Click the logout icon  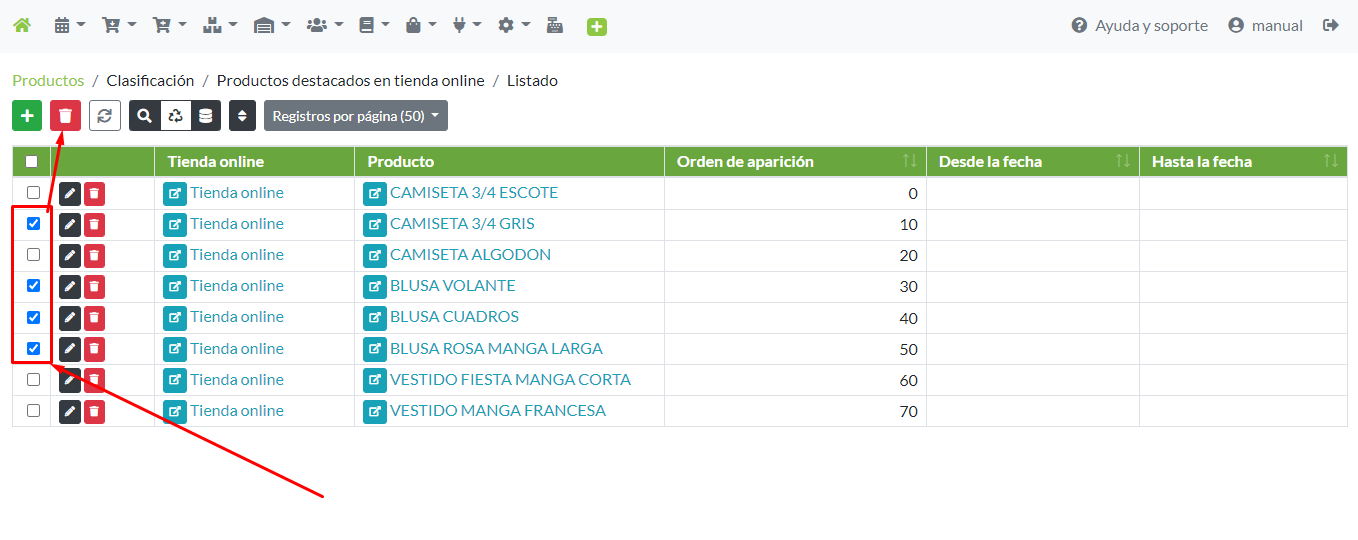(x=1330, y=25)
